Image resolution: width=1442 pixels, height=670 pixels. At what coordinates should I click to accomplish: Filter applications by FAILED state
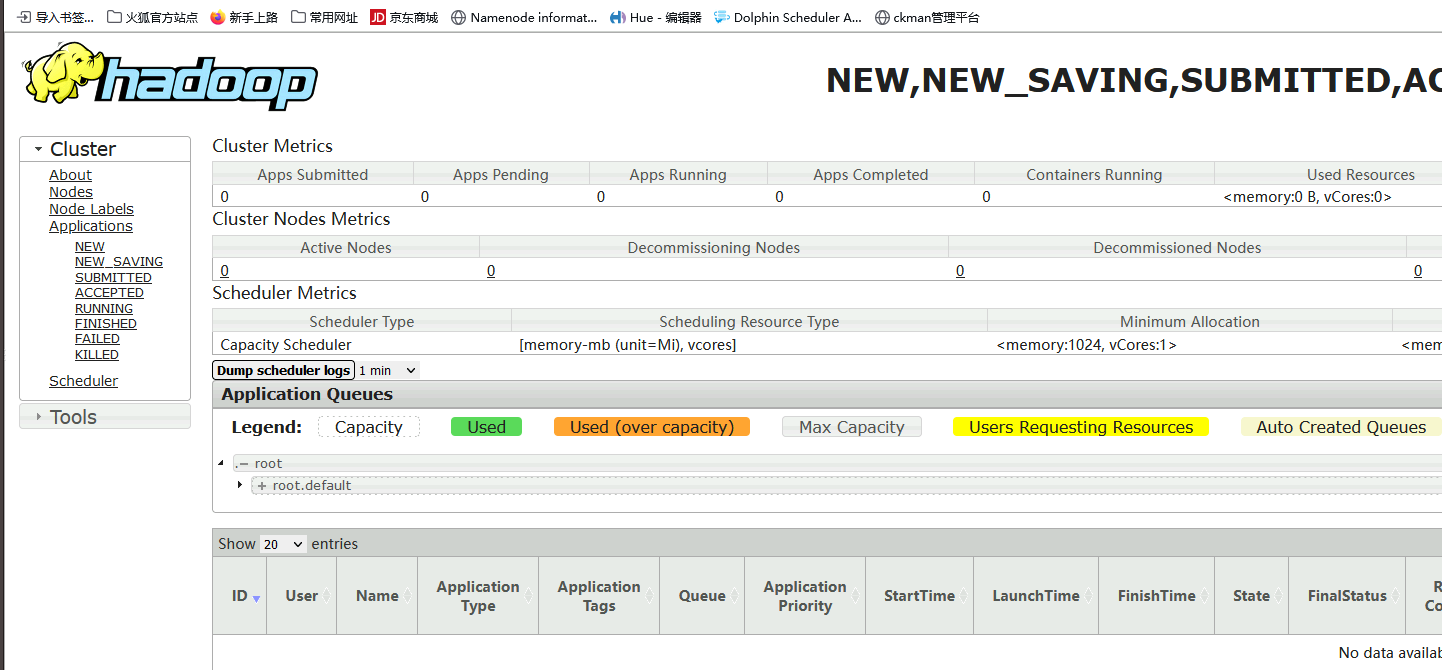pos(97,339)
